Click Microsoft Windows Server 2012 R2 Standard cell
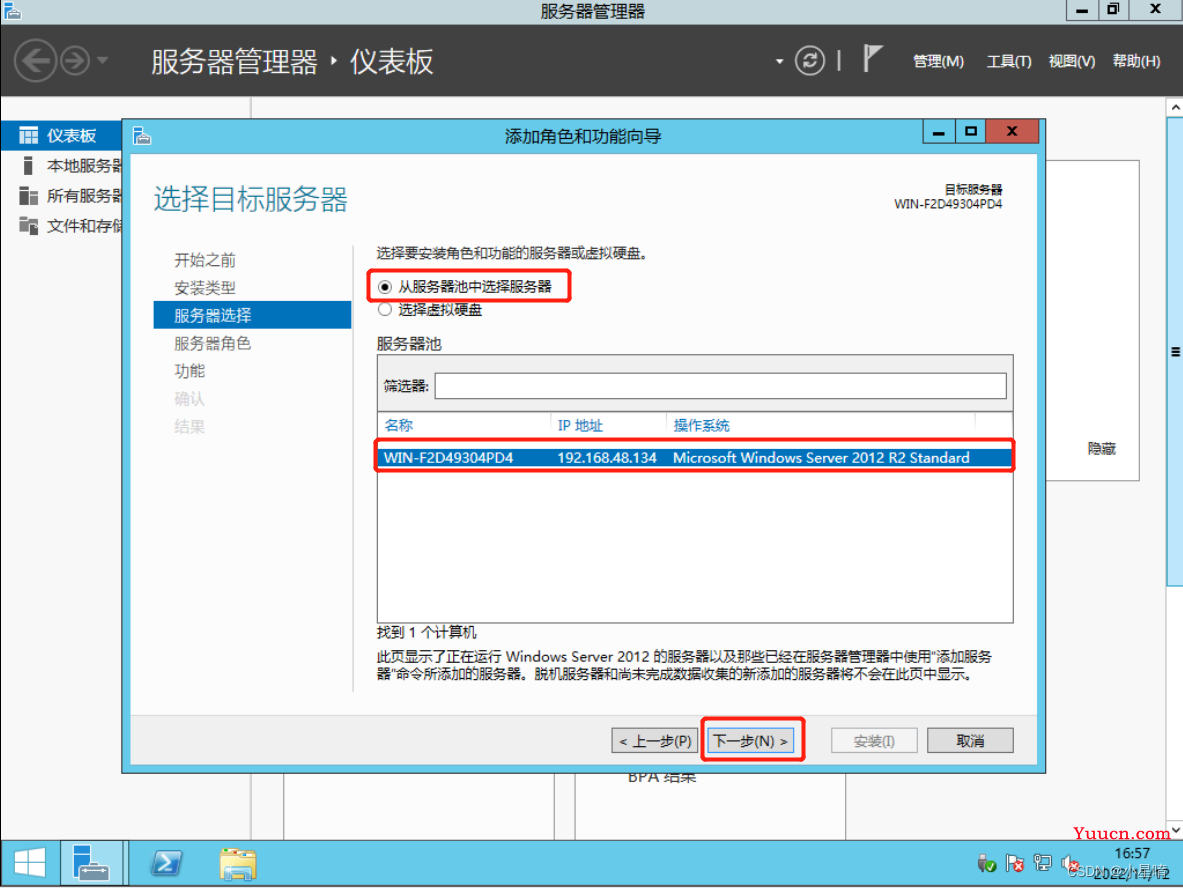 click(821, 458)
